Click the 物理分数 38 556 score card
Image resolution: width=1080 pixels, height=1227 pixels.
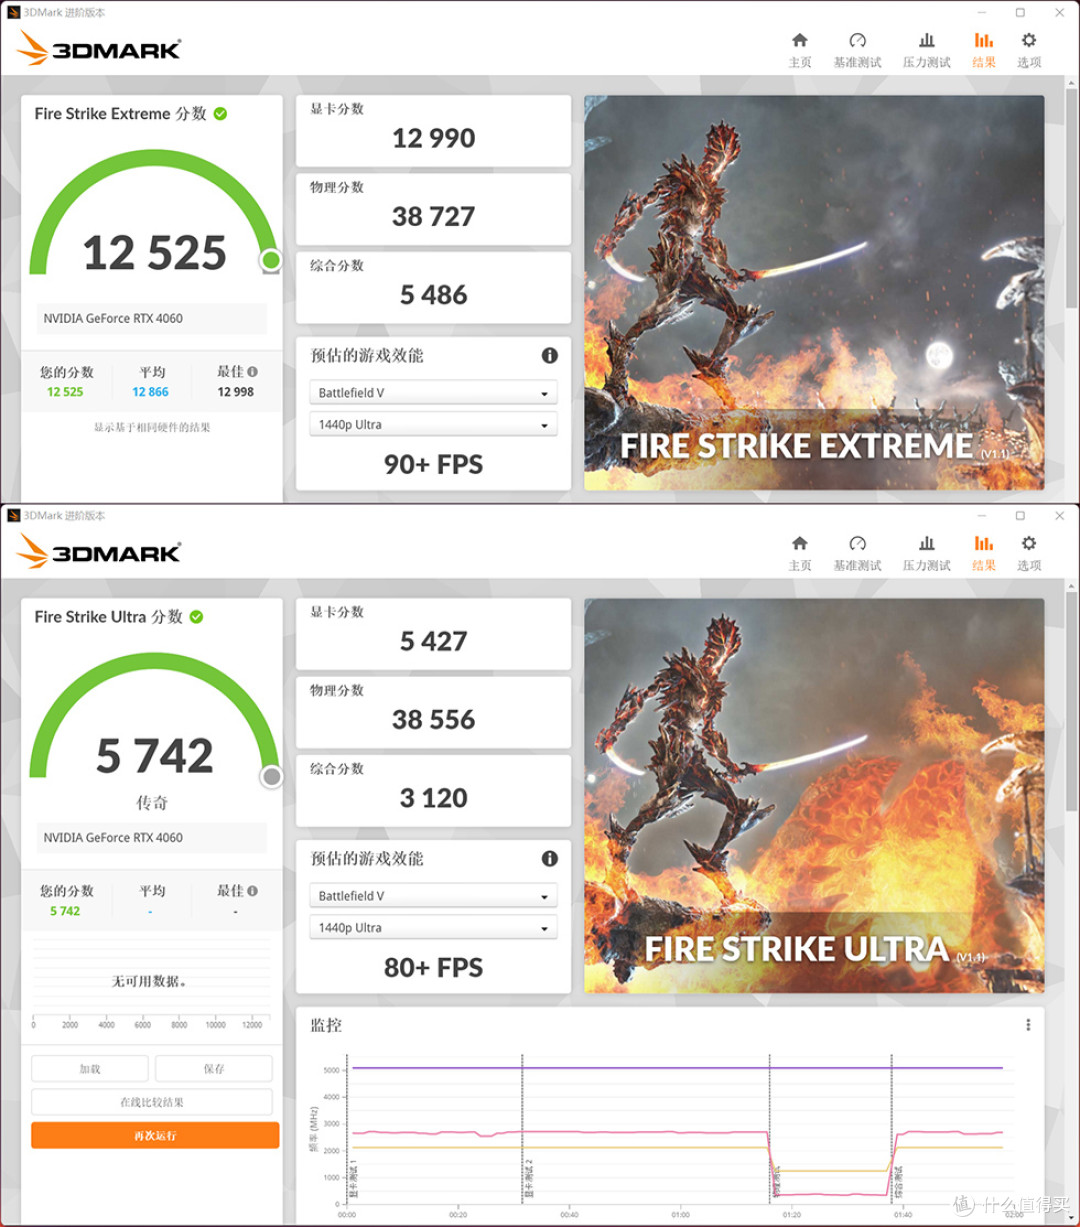point(433,712)
